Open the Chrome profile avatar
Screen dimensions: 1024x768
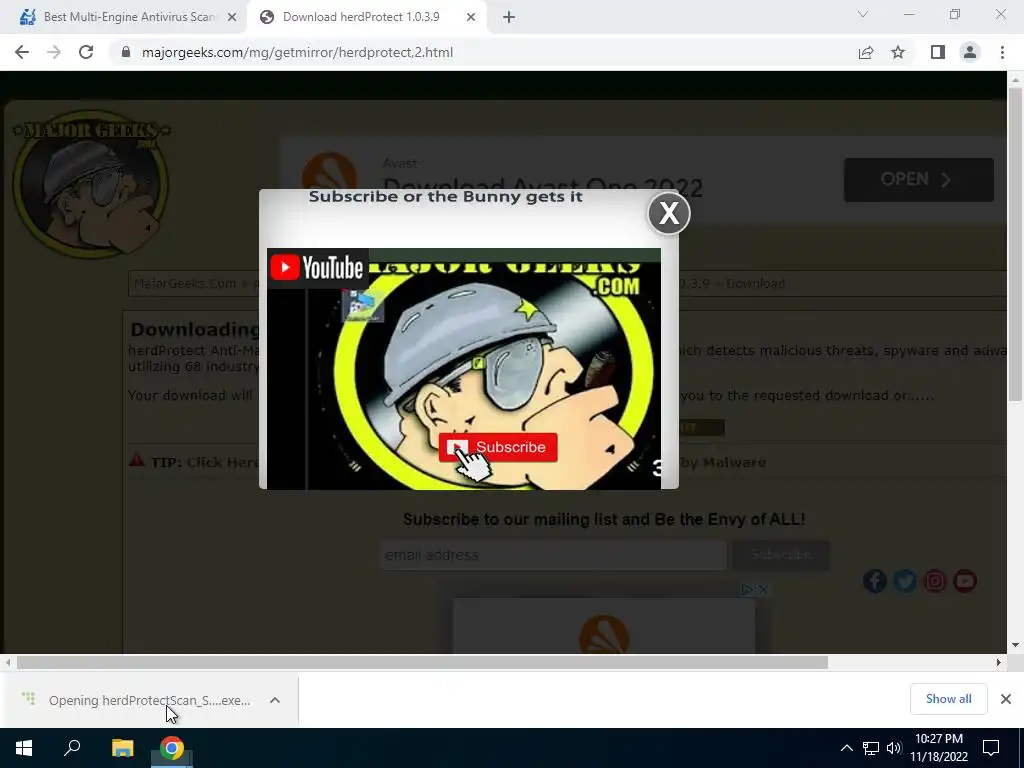[970, 52]
